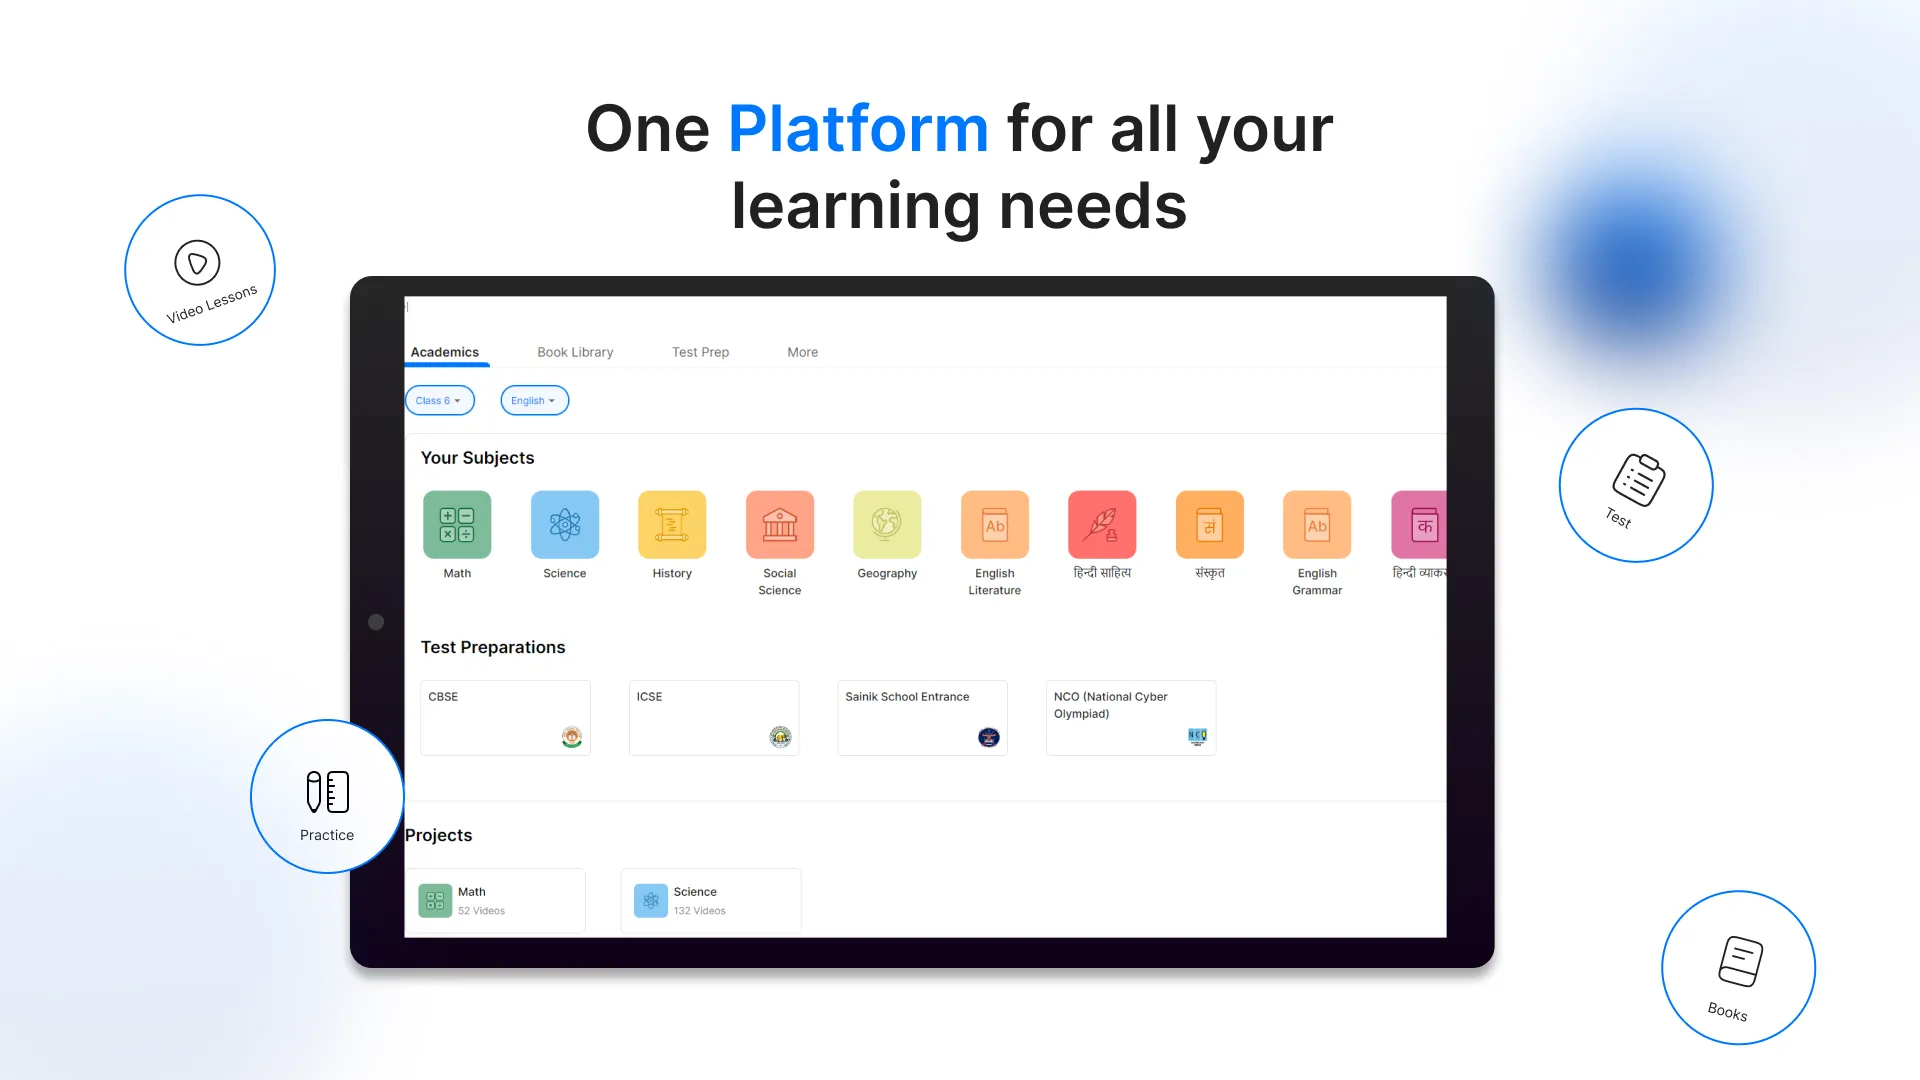This screenshot has height=1080, width=1920.
Task: Open the Video Lessons icon
Action: (x=199, y=269)
